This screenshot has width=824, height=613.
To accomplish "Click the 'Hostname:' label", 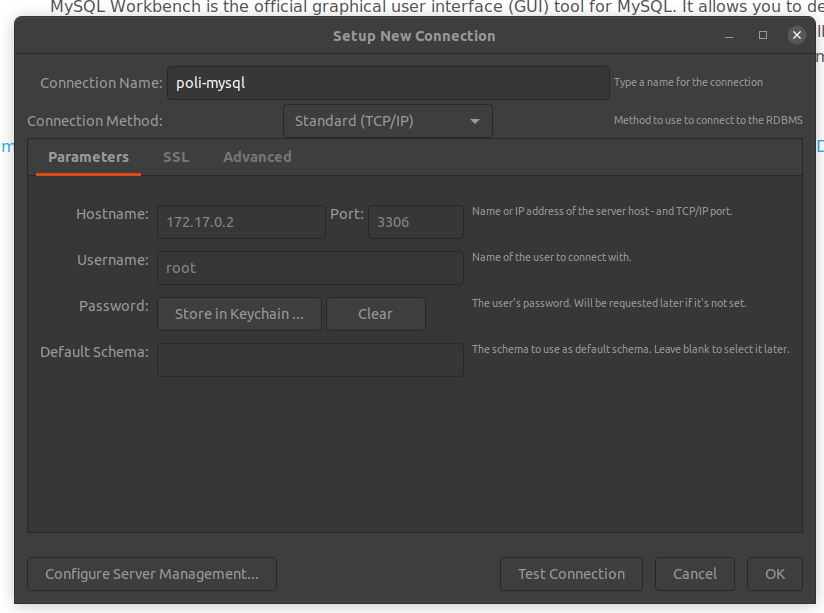I will click(112, 214).
